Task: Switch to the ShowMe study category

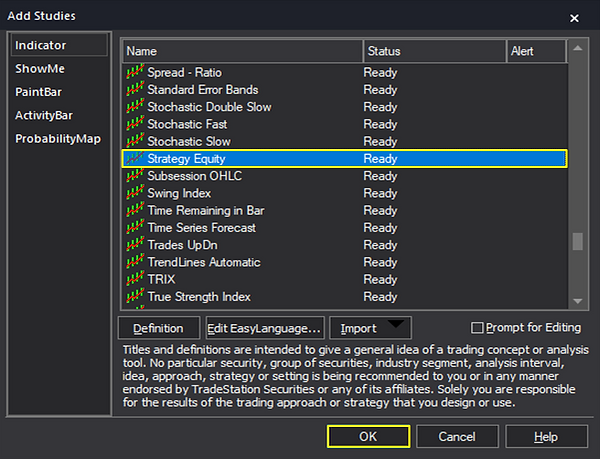Action: click(40, 68)
